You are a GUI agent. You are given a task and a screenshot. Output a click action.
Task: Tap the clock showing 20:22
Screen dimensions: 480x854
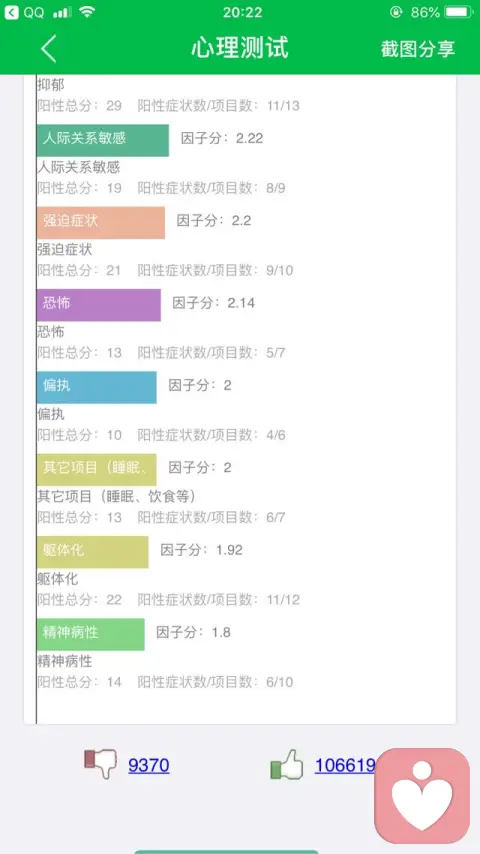point(242,12)
